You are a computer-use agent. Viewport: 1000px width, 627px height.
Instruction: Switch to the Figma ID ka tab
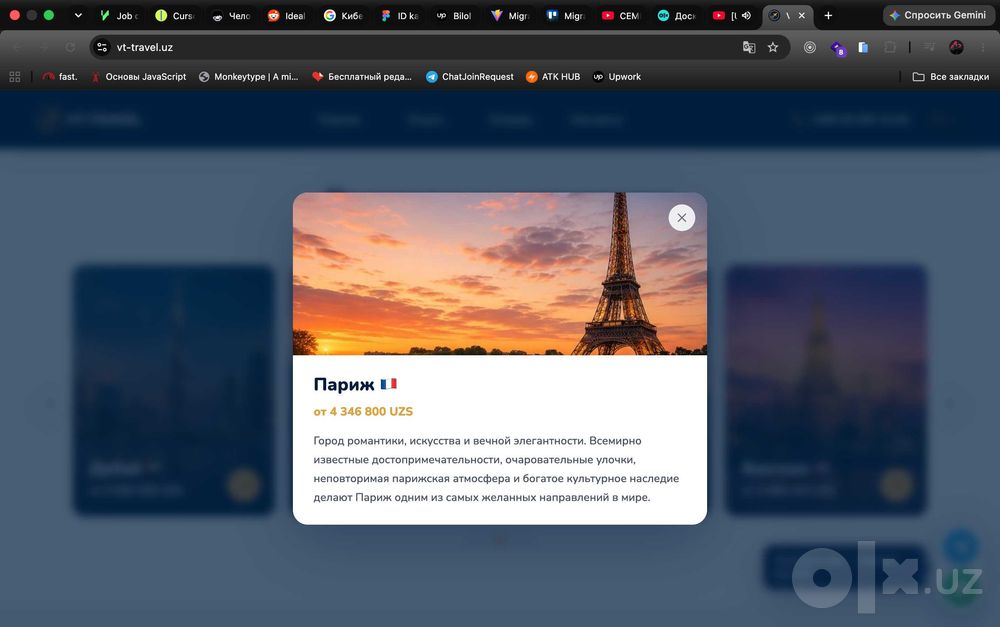click(x=399, y=15)
